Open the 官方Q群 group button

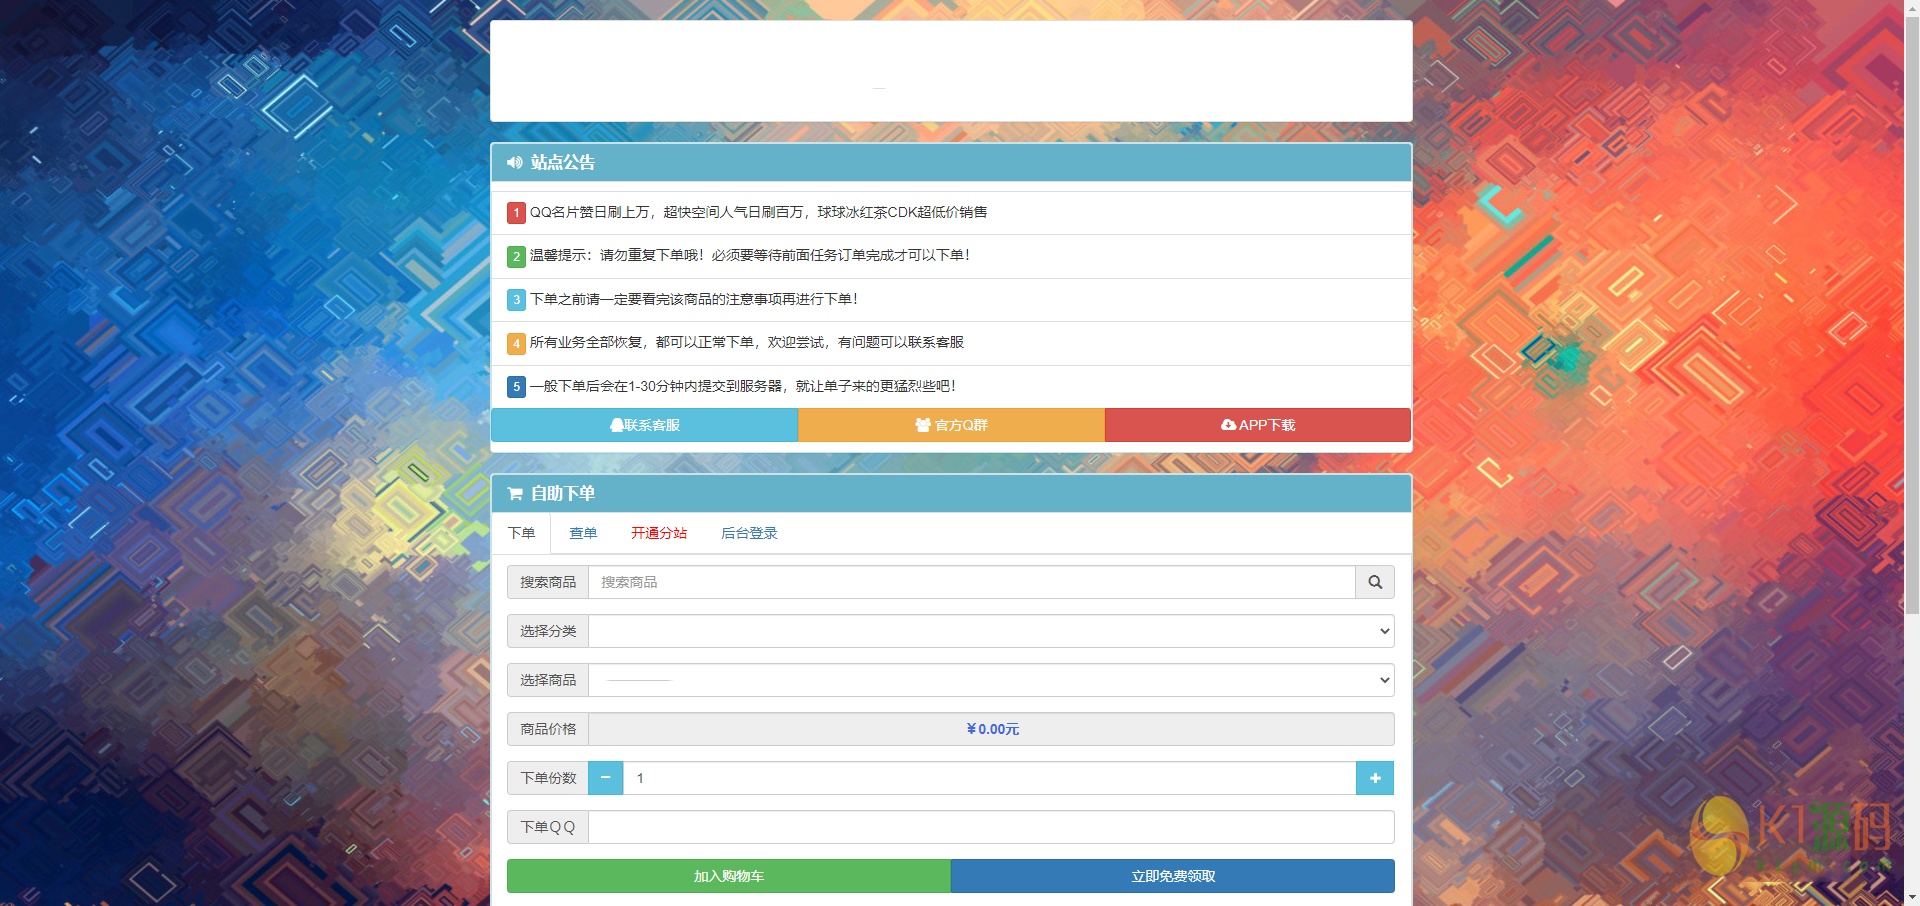(x=951, y=425)
